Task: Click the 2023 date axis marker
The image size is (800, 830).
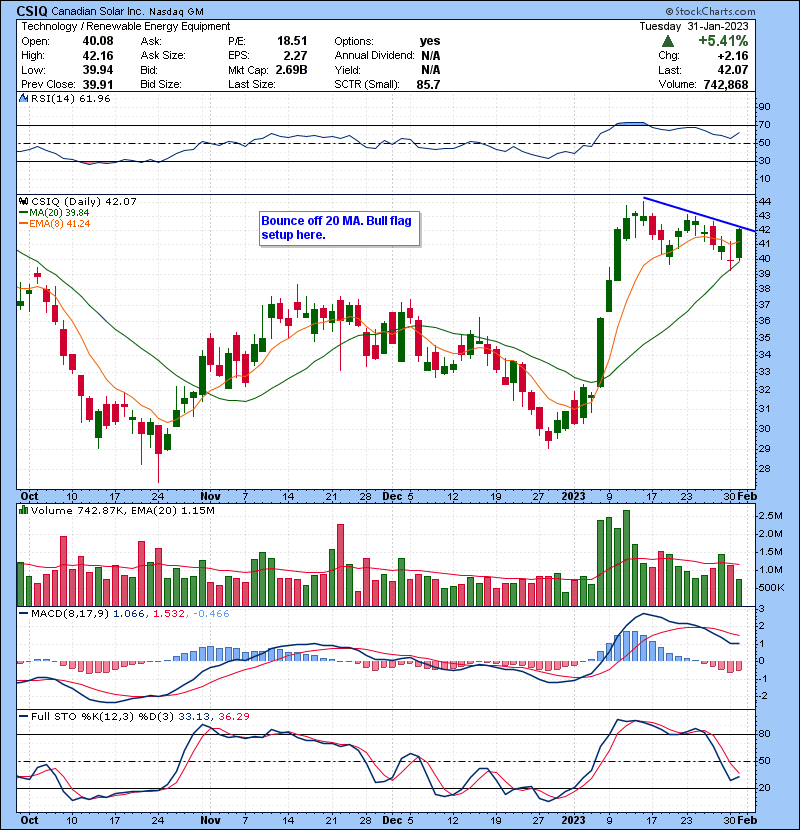Action: pyautogui.click(x=573, y=496)
